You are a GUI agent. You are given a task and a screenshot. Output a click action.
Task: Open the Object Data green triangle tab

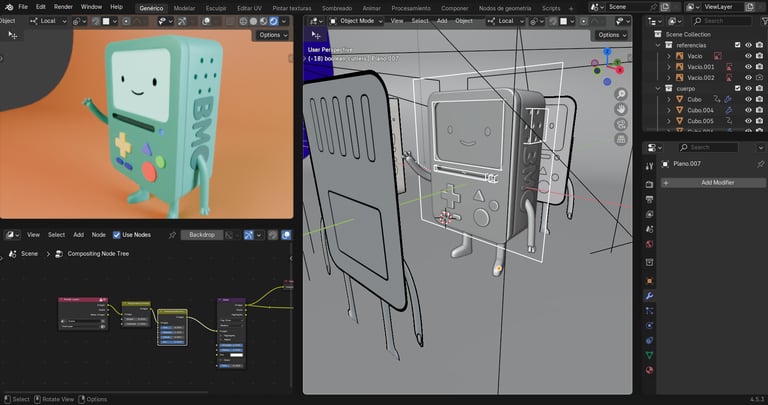click(x=649, y=355)
